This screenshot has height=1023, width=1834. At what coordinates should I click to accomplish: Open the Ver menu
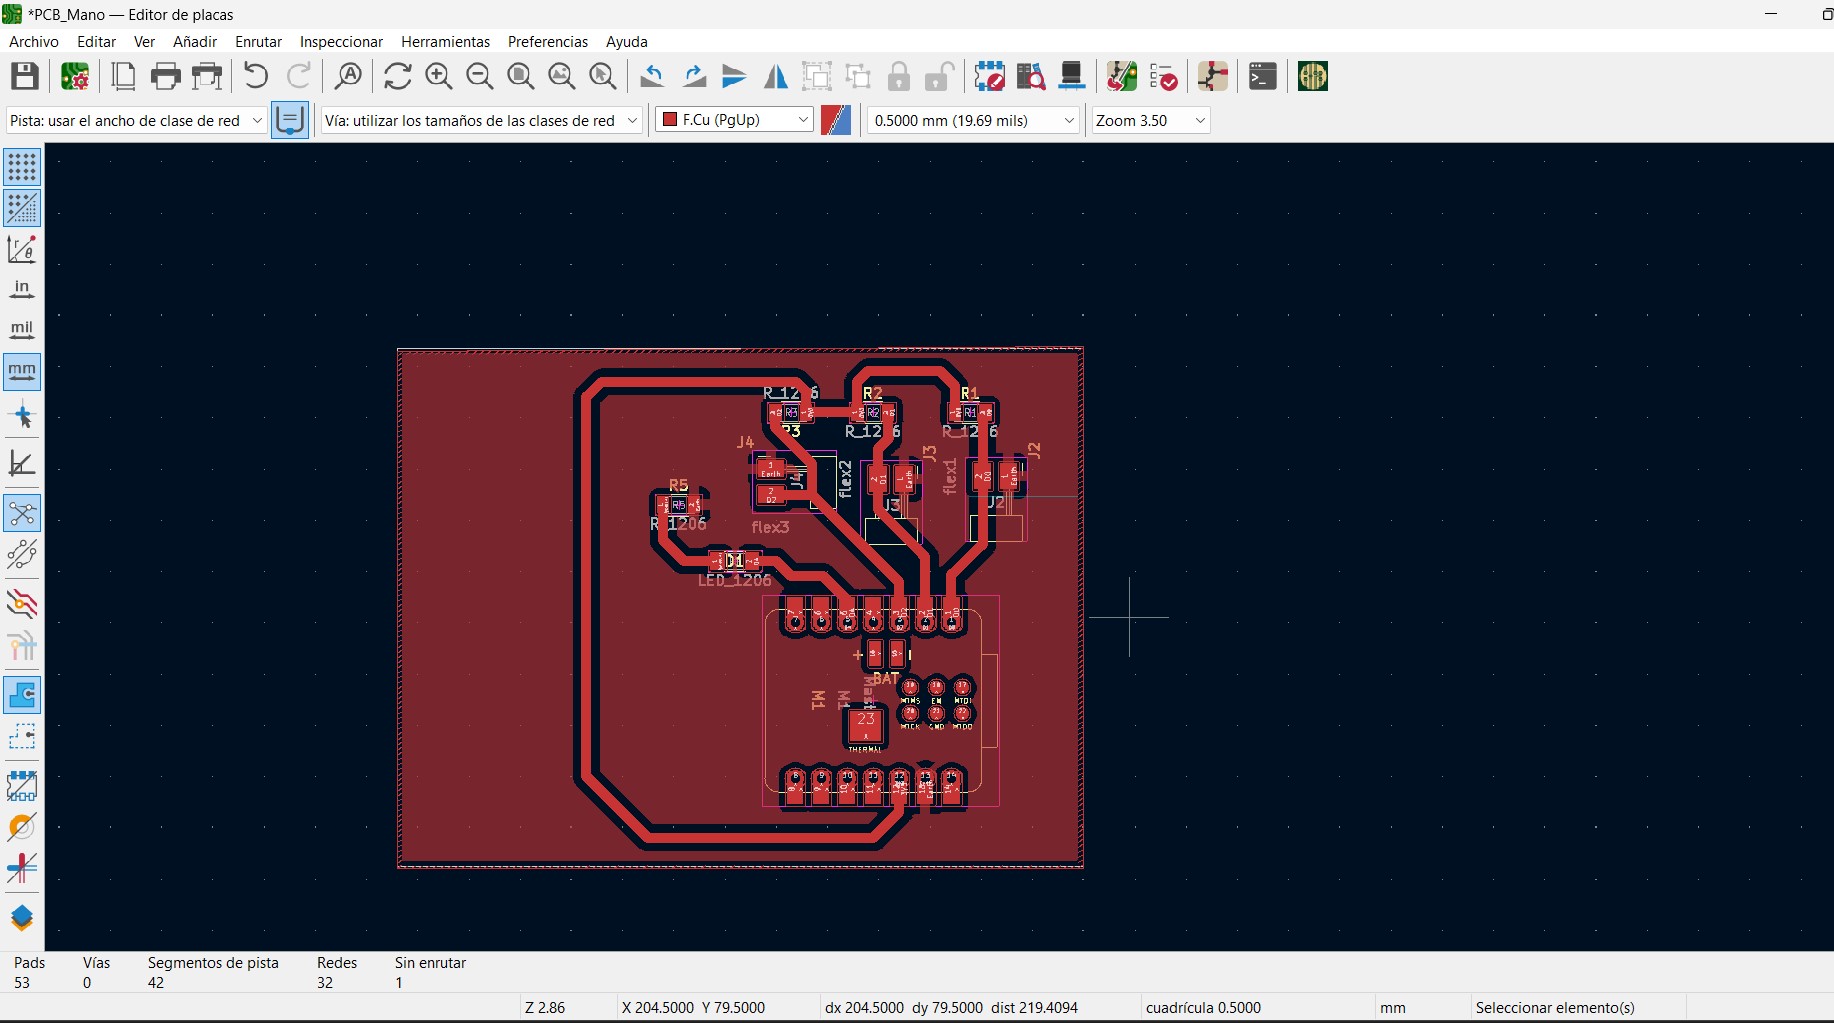point(145,41)
